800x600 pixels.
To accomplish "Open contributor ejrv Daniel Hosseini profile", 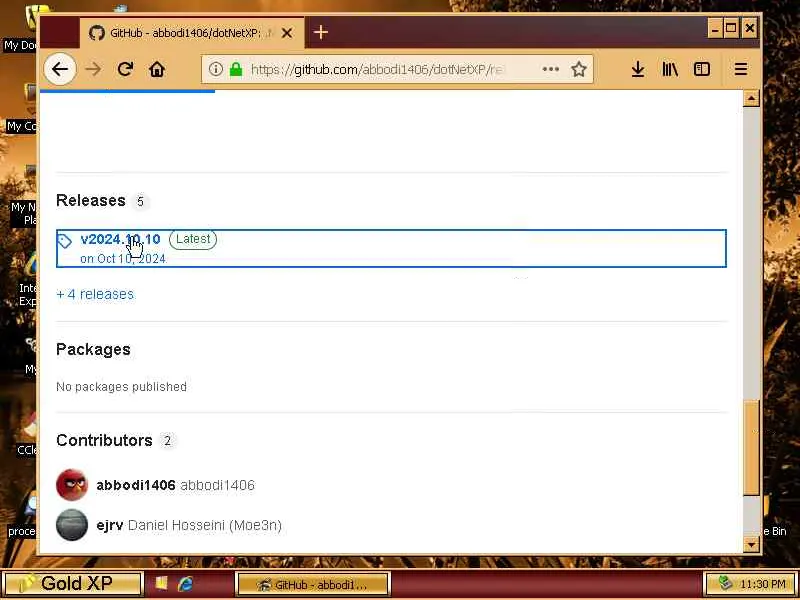I will (189, 525).
